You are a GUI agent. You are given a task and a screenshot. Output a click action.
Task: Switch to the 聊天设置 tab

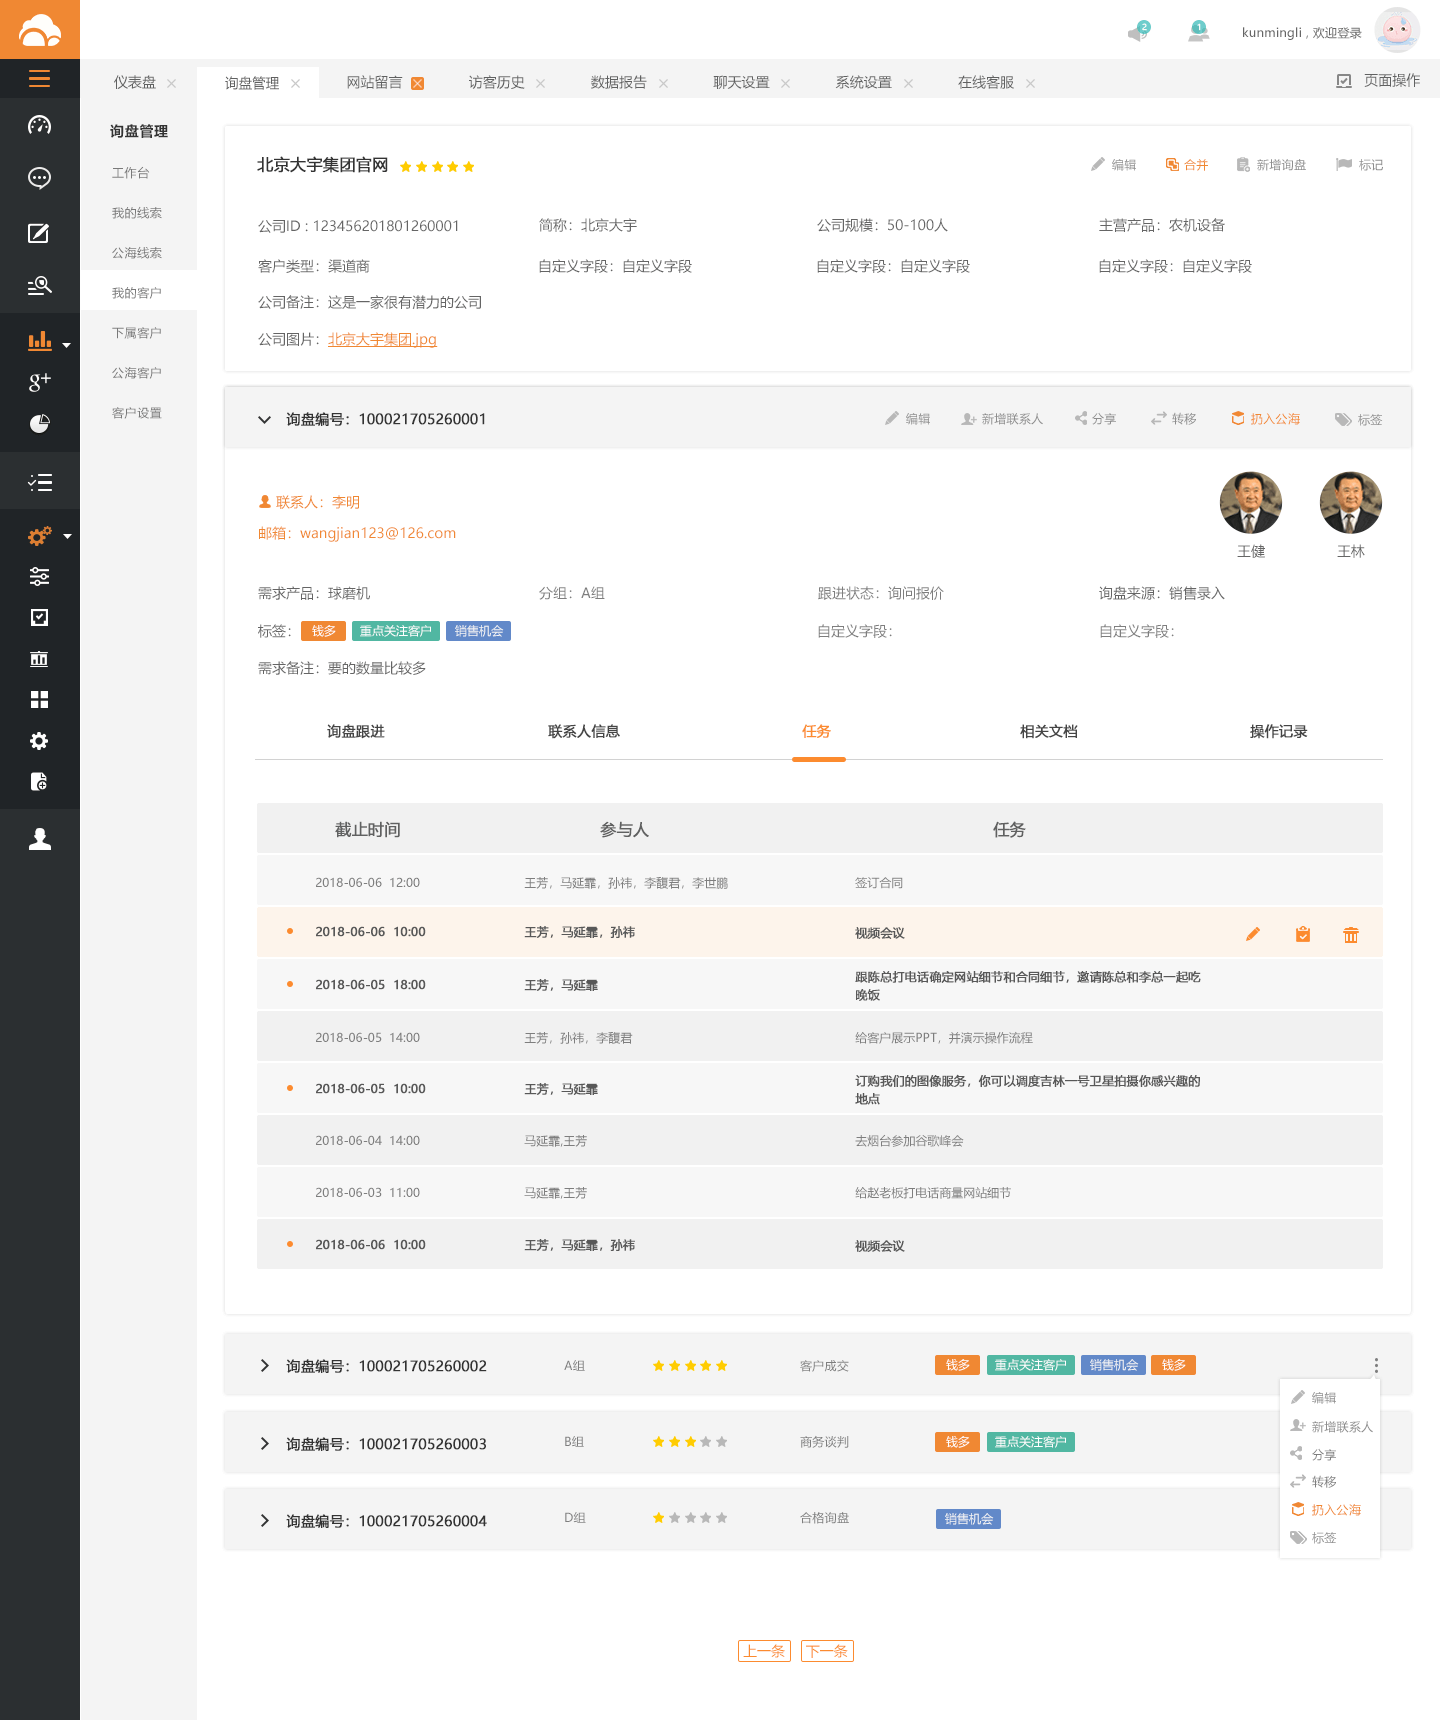click(x=741, y=82)
